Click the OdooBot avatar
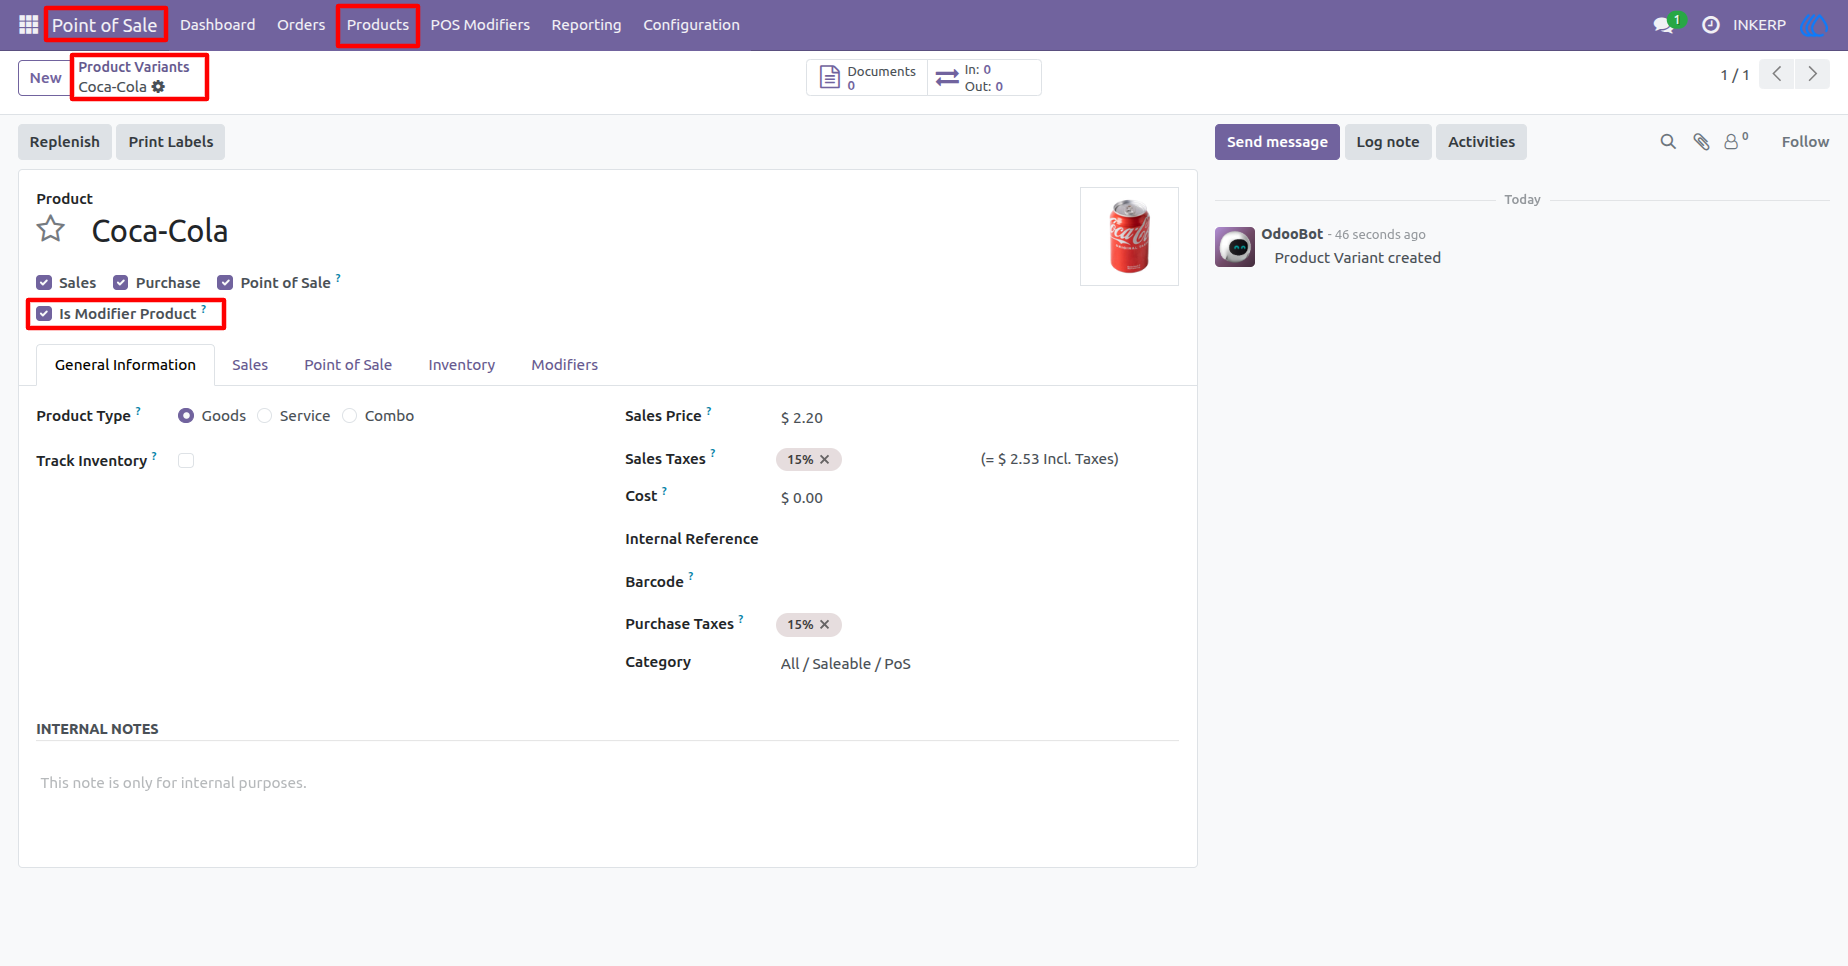Viewport: 1848px width, 966px height. pyautogui.click(x=1235, y=247)
